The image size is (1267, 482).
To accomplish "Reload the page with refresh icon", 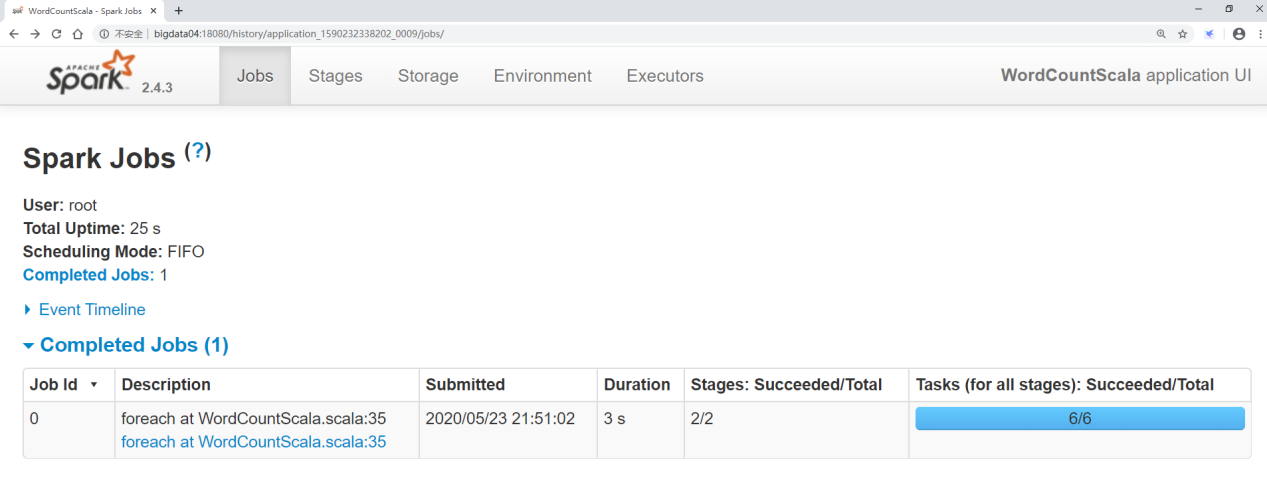I will 56,34.
